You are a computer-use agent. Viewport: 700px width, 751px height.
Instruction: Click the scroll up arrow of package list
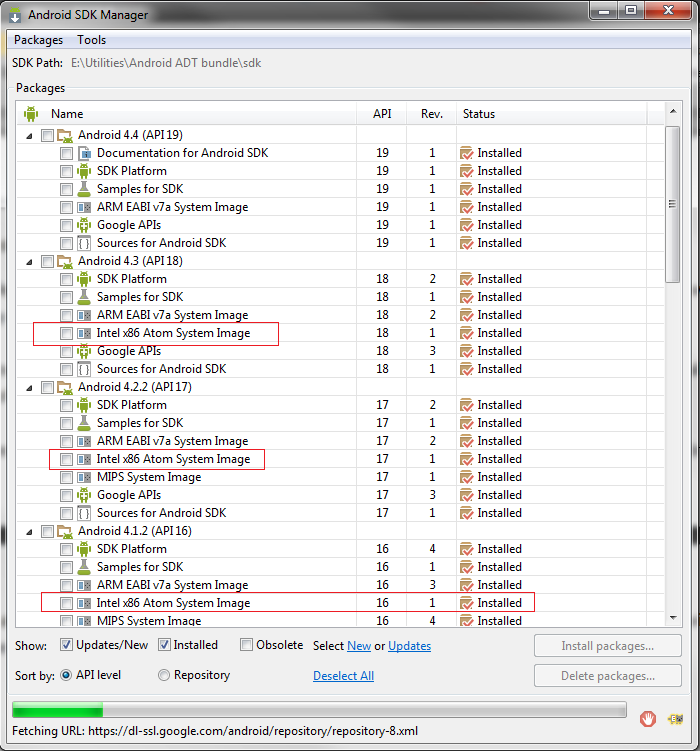pos(673,112)
